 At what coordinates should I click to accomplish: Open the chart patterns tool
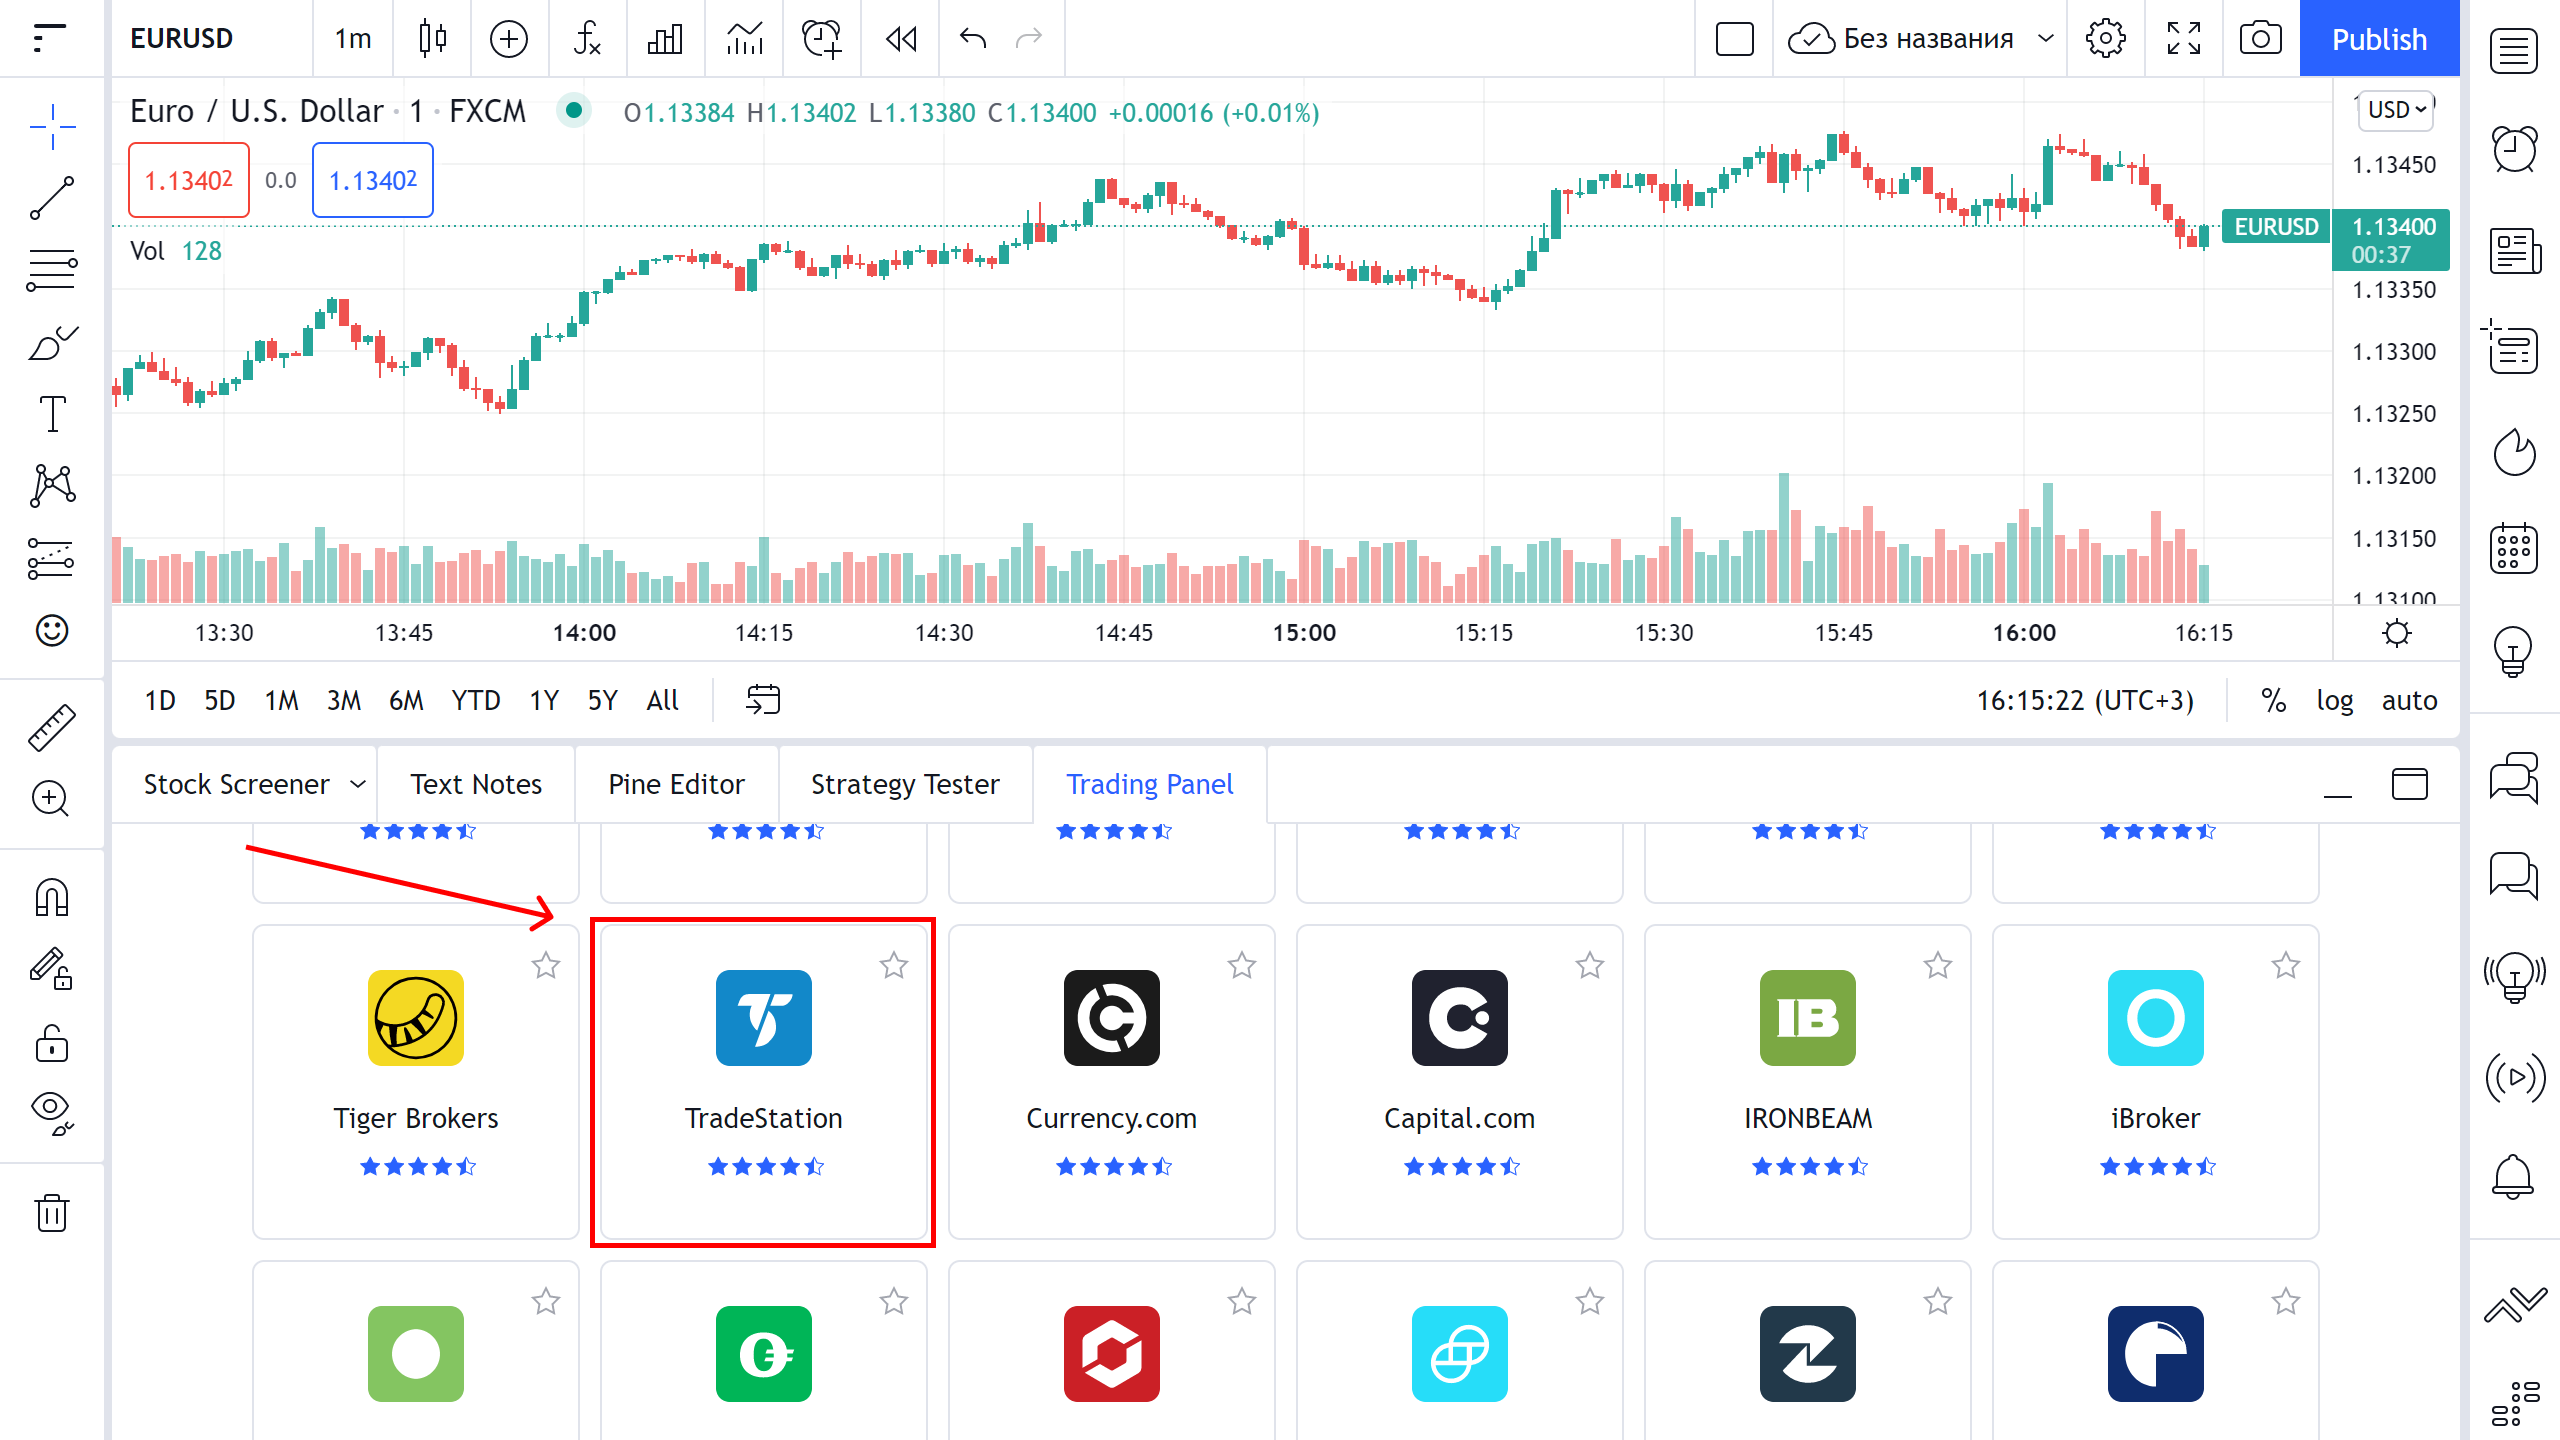pyautogui.click(x=52, y=486)
